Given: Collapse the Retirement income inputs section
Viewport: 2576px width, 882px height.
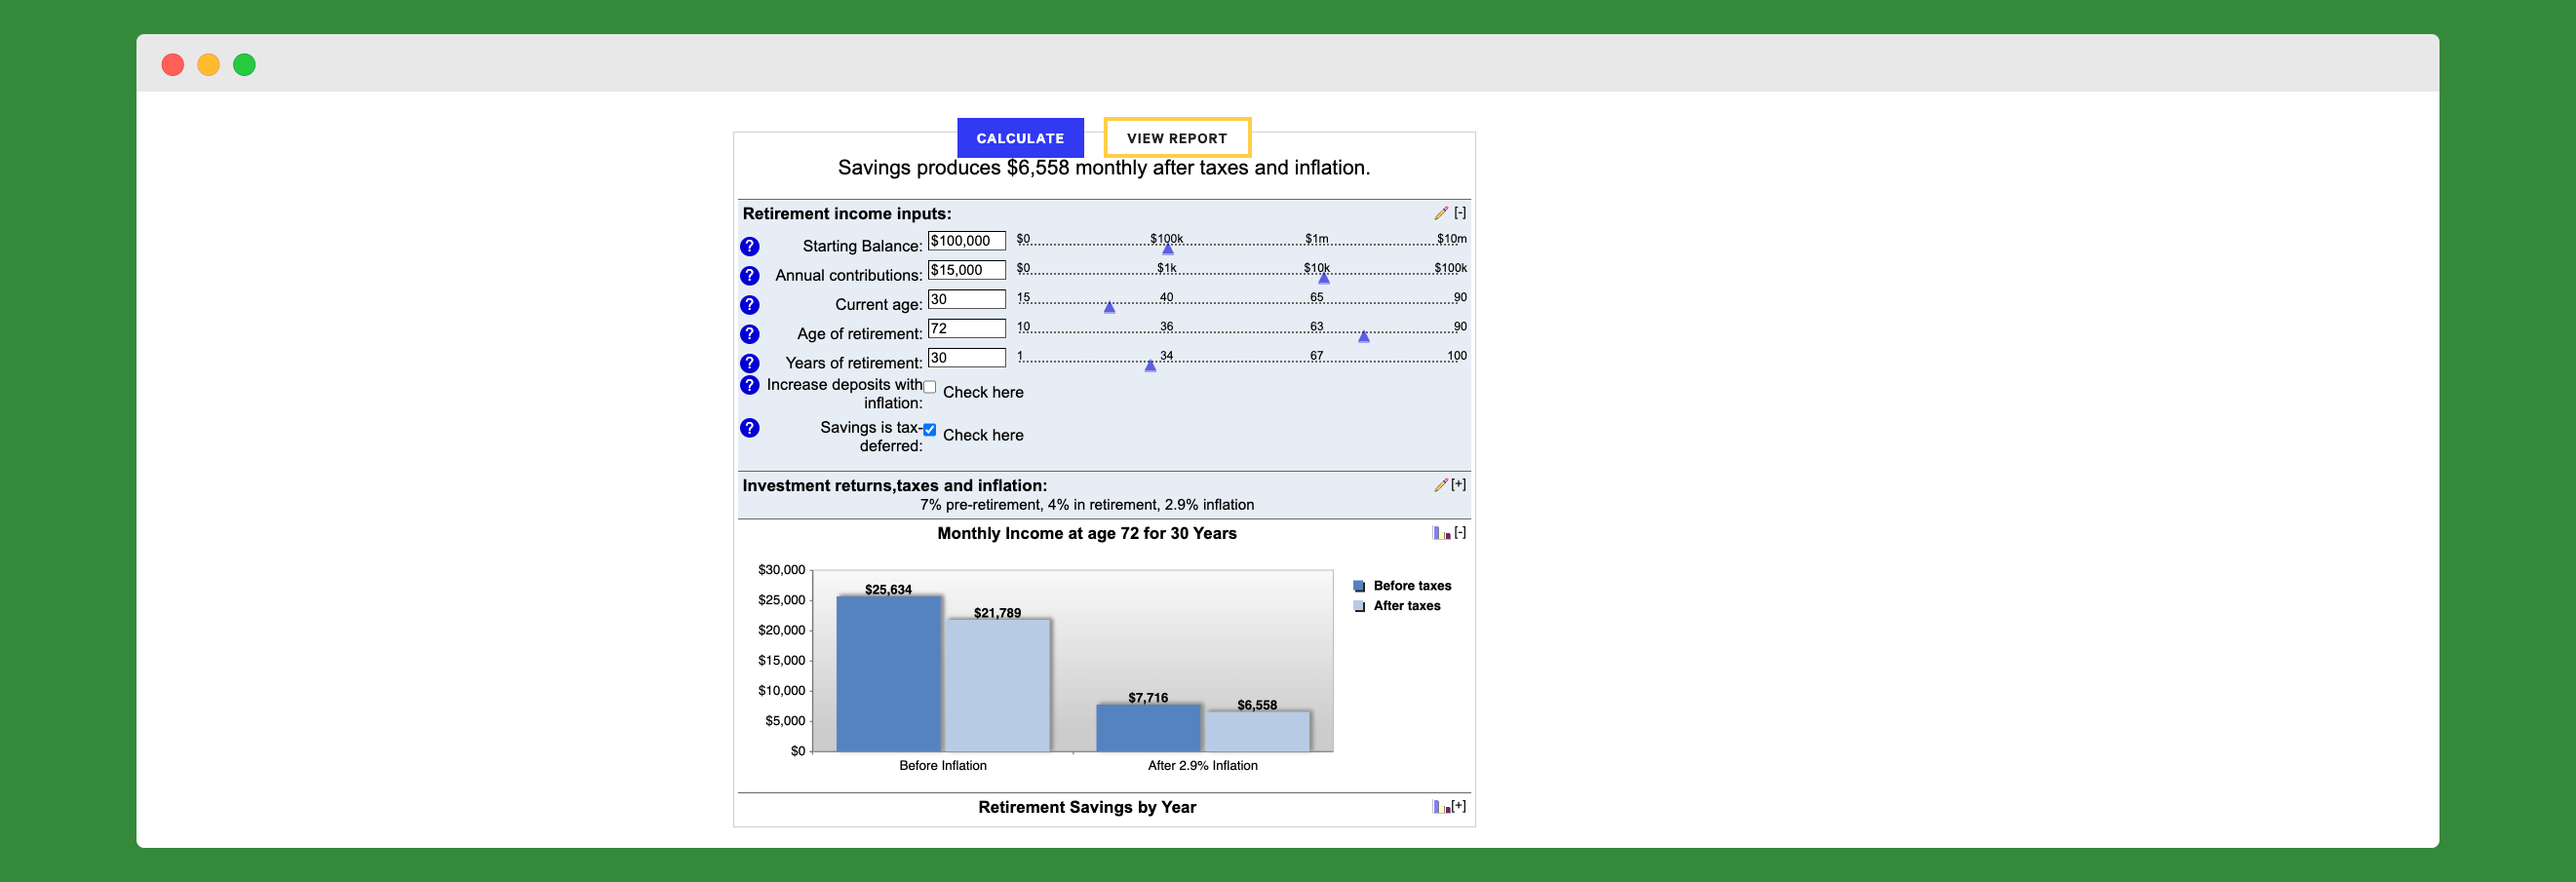Looking at the screenshot, I should 1460,213.
